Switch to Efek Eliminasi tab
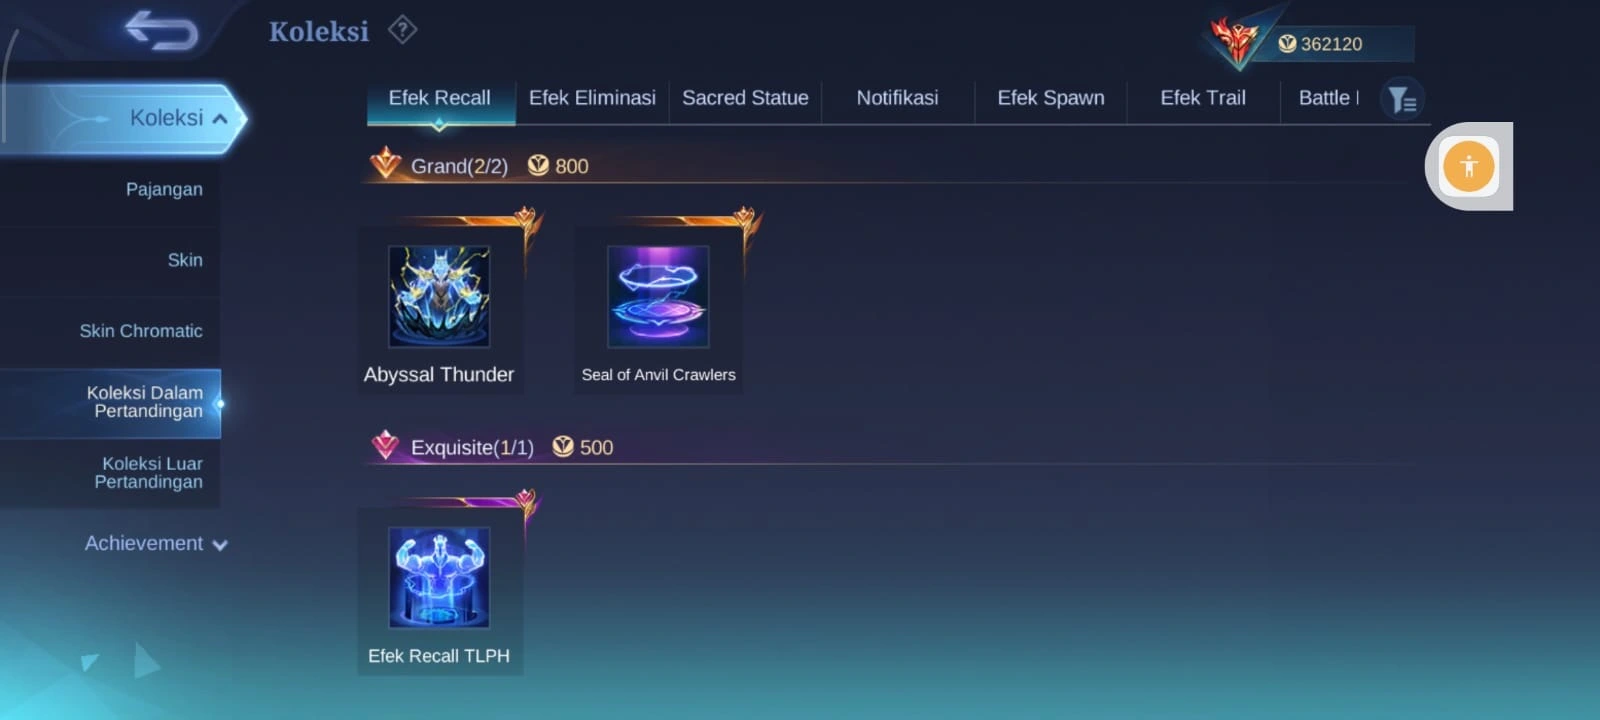Viewport: 1600px width, 720px height. pyautogui.click(x=592, y=98)
